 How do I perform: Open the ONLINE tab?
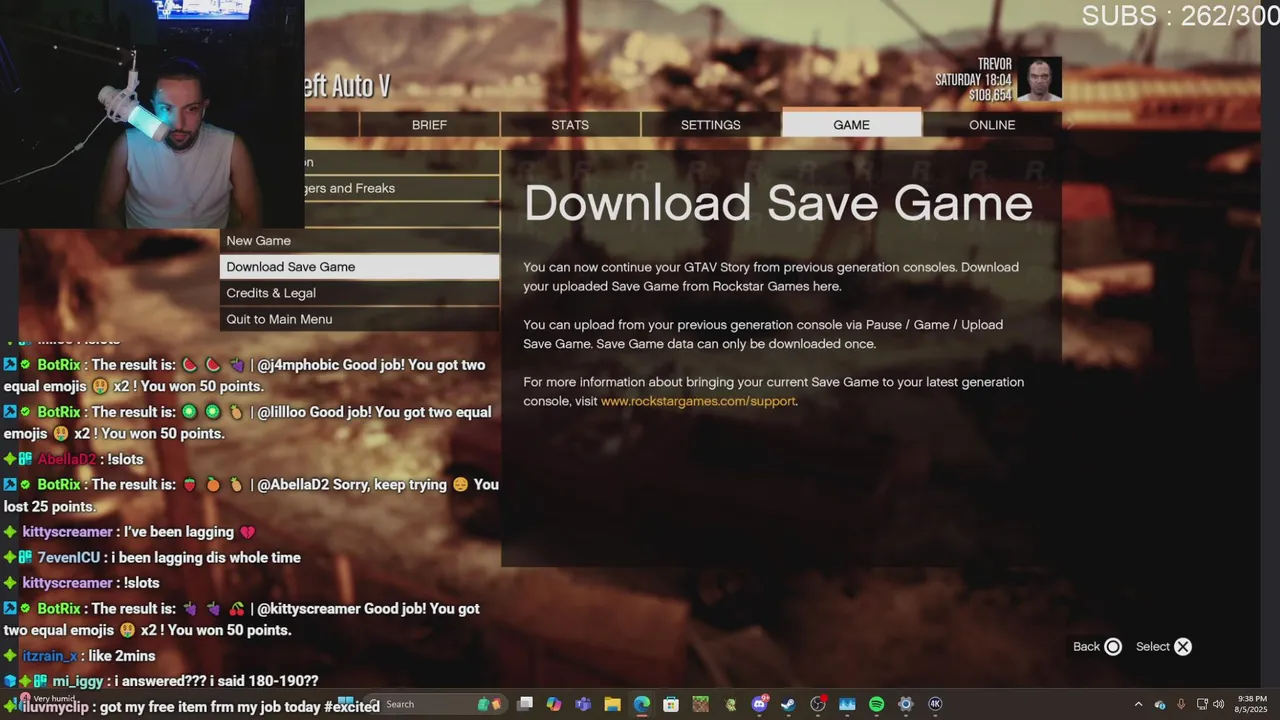point(992,125)
